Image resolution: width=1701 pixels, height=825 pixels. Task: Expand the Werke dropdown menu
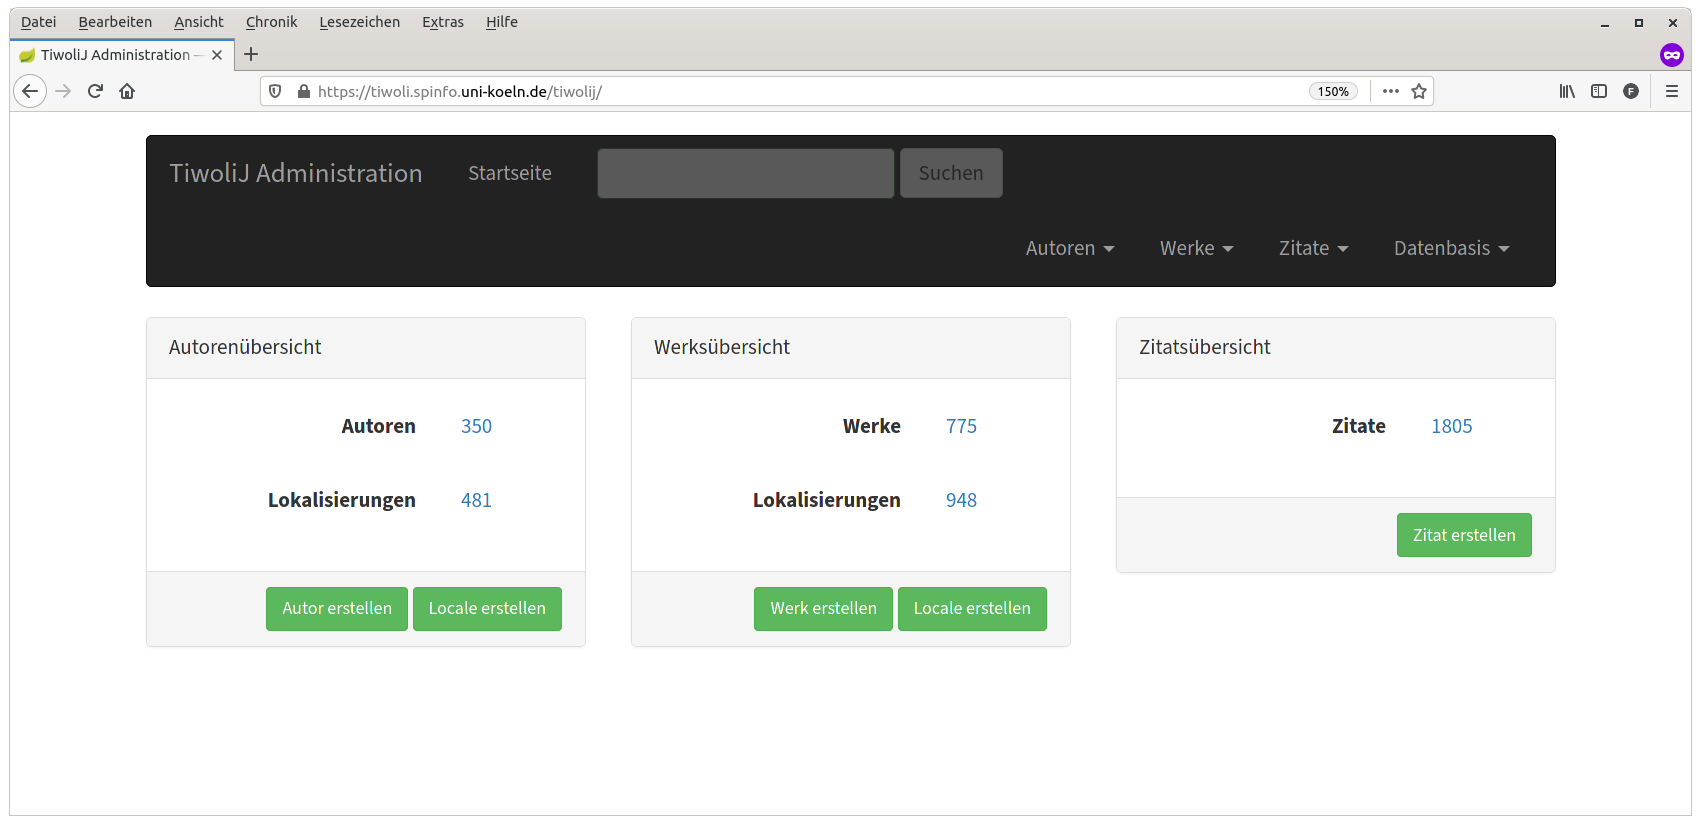click(x=1197, y=248)
